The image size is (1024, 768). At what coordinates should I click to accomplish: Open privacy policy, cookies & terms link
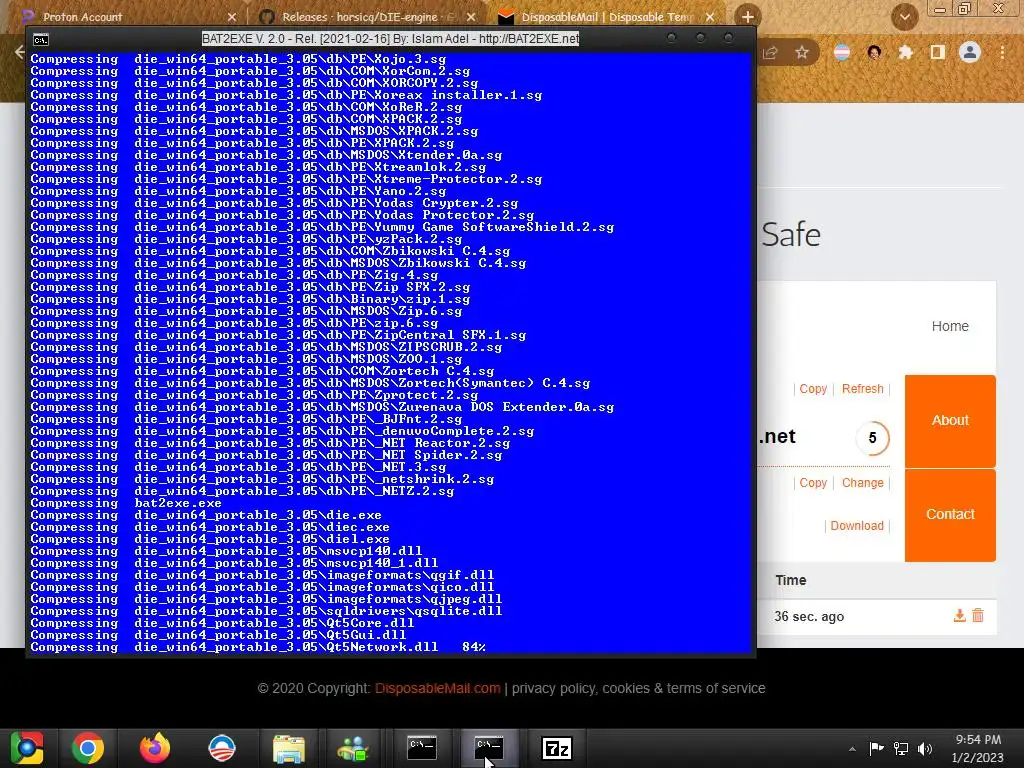[638, 688]
